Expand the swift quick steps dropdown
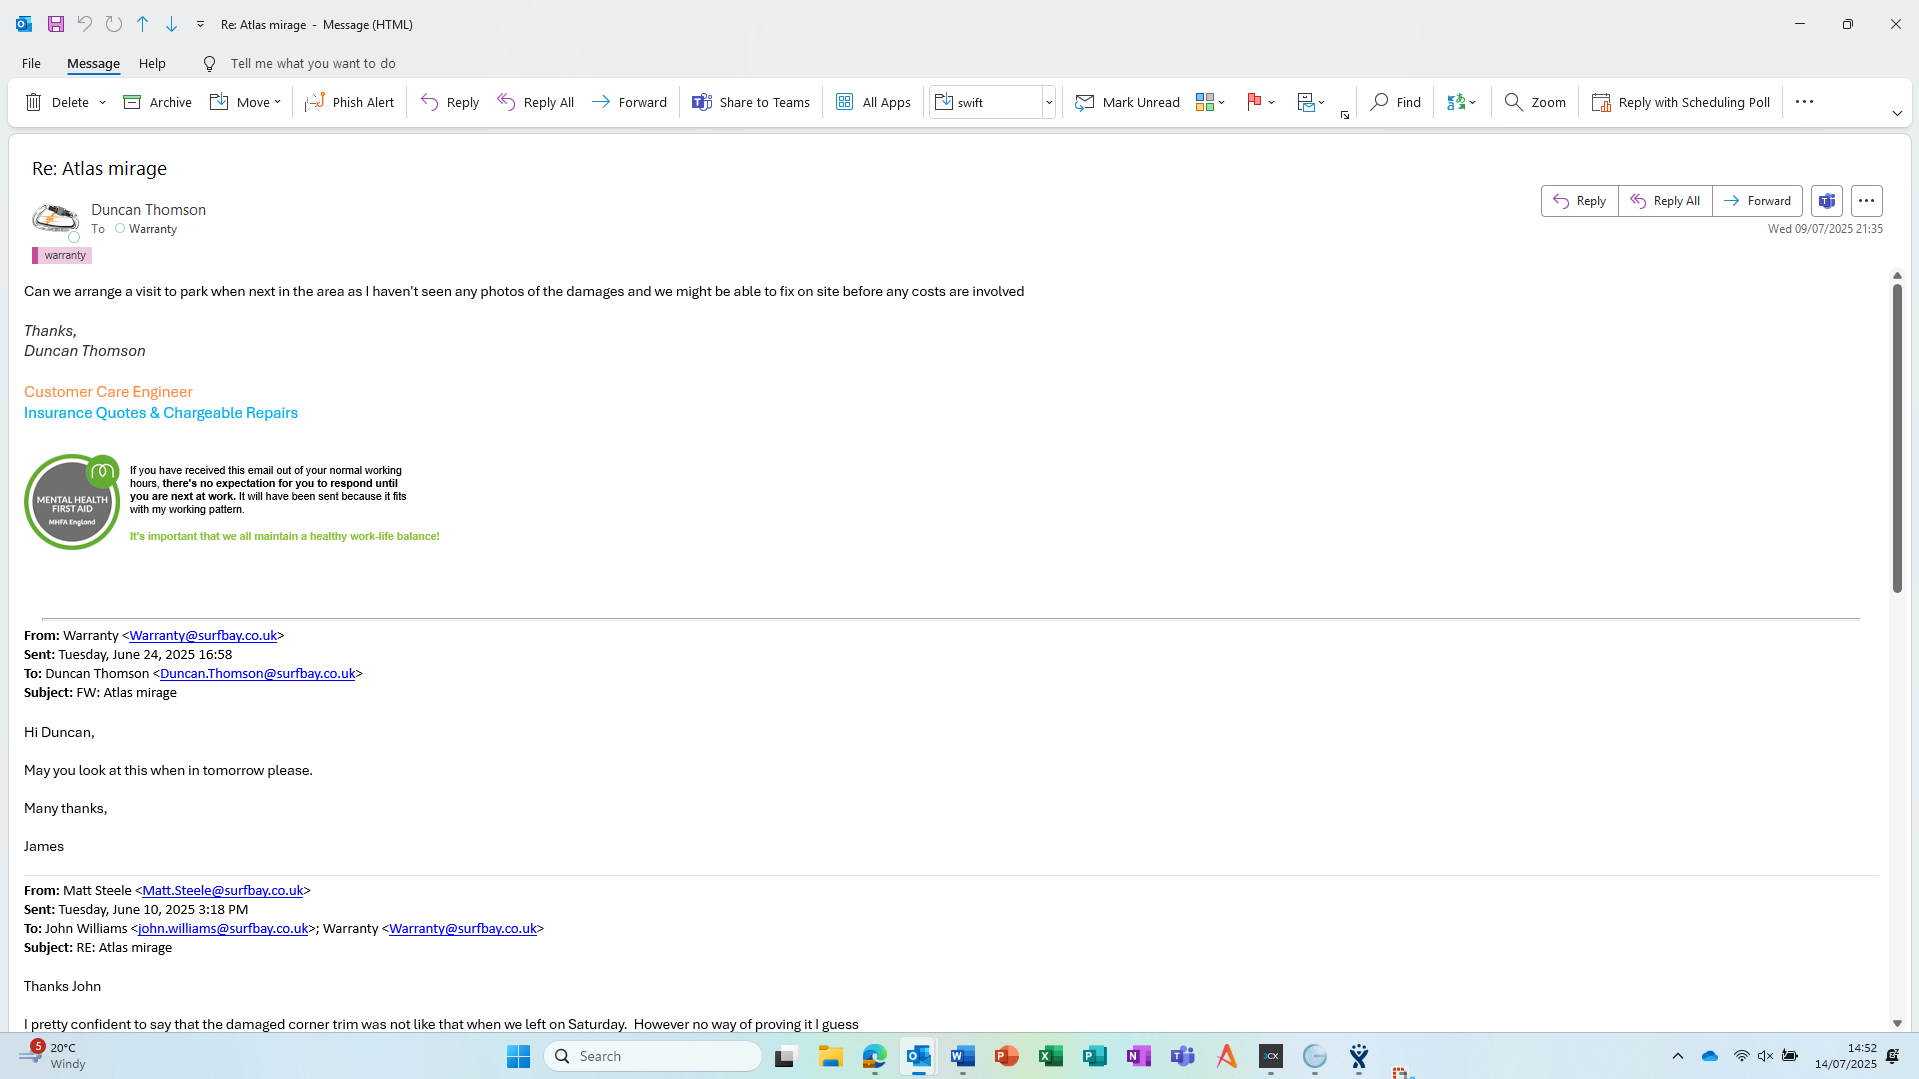This screenshot has width=1919, height=1079. 1049,102
